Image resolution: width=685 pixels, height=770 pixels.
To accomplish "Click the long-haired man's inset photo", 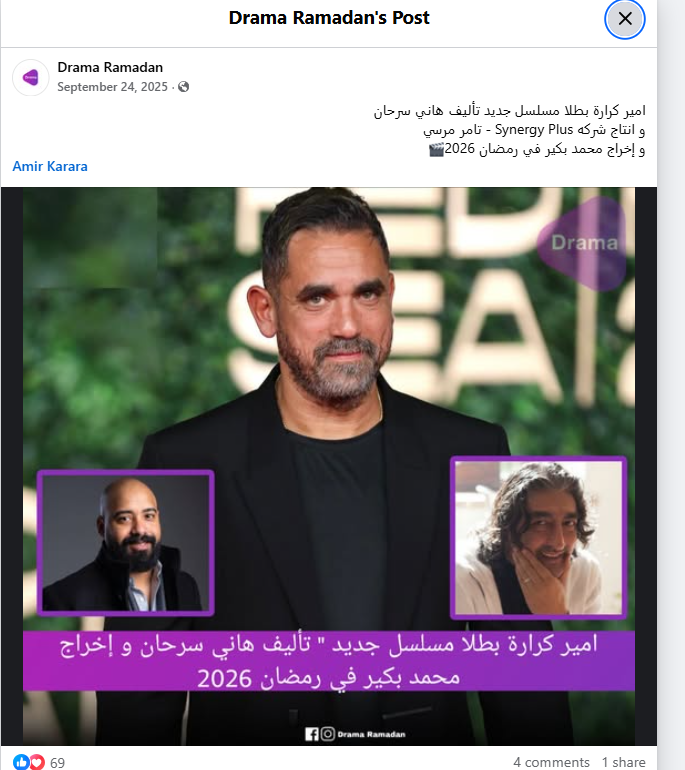I will click(x=538, y=538).
